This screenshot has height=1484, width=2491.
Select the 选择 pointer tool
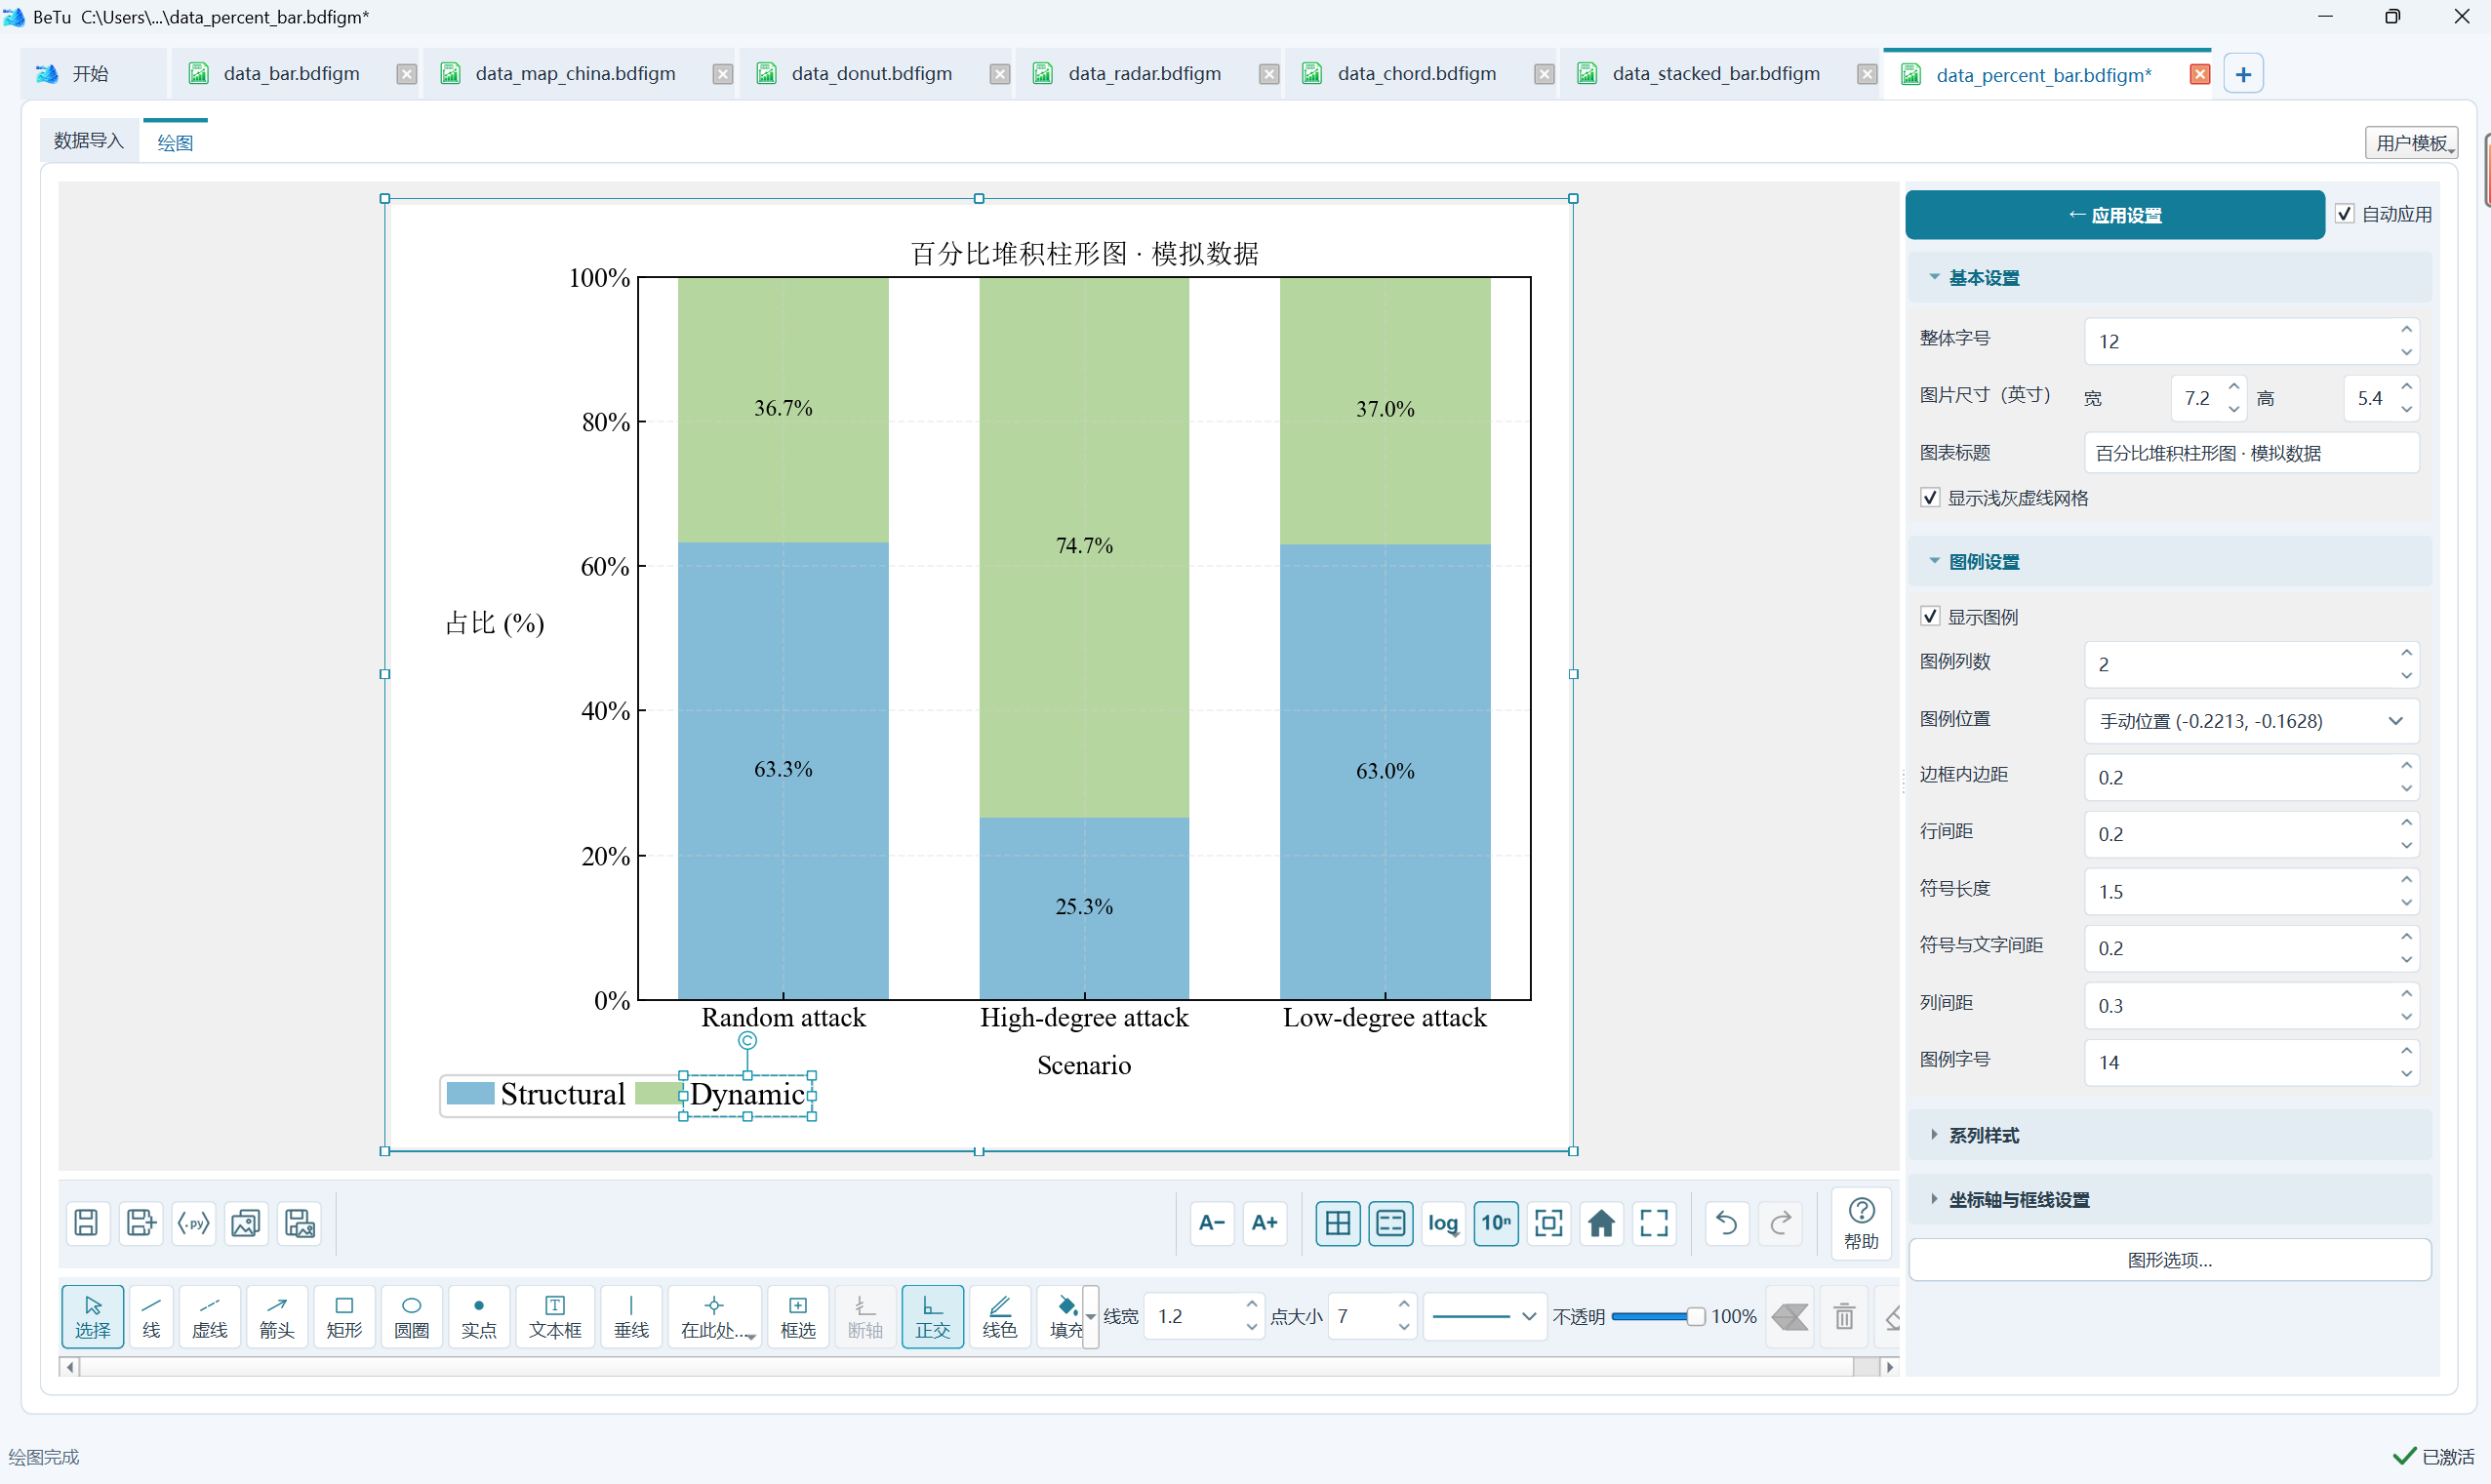point(92,1316)
